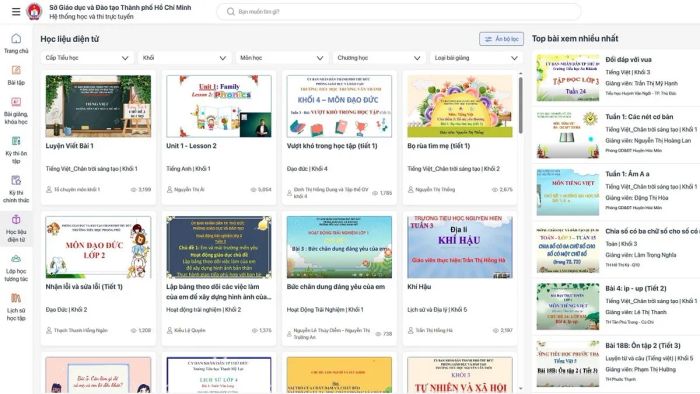The width and height of the screenshot is (700, 394).
Task: Open Khí Hậu lesson thumbnail
Action: tap(460, 247)
